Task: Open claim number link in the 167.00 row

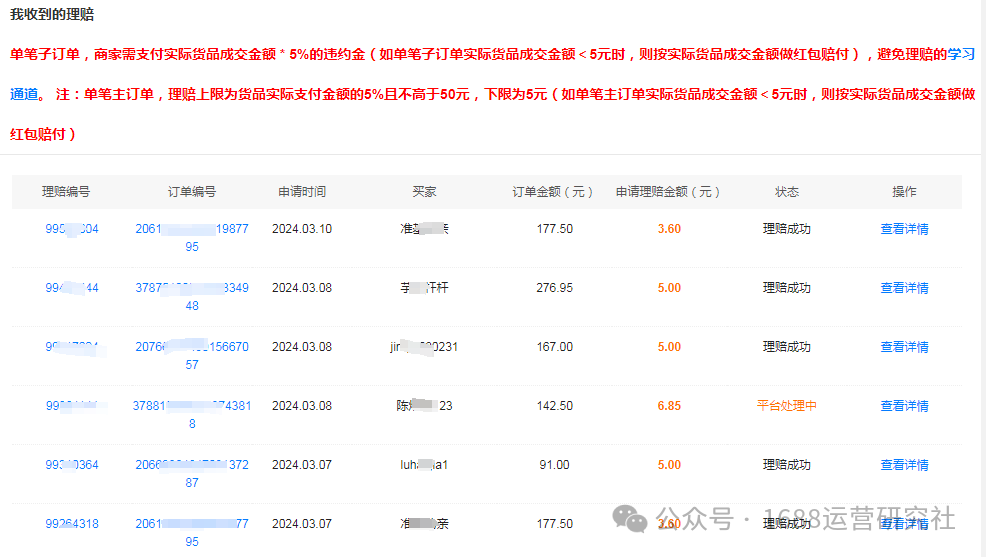Action: (x=72, y=347)
